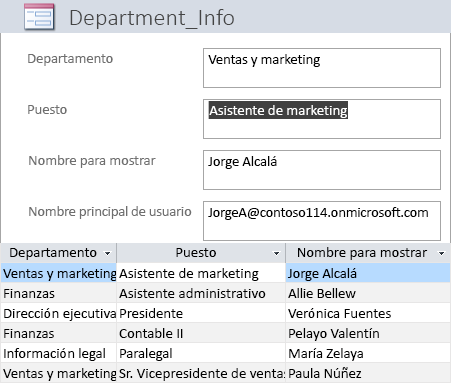
Task: Select Finanzas cell in Allie Bellew row
Action: point(59,293)
